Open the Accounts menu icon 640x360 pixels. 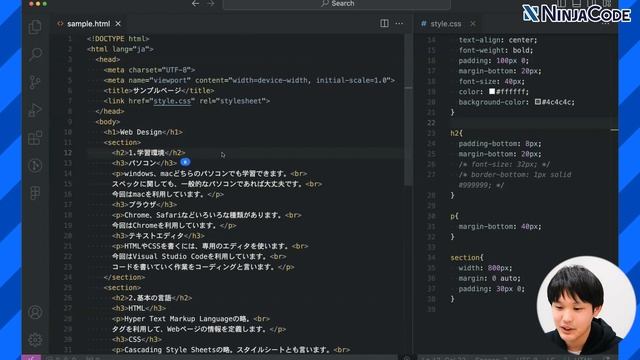coord(35,312)
